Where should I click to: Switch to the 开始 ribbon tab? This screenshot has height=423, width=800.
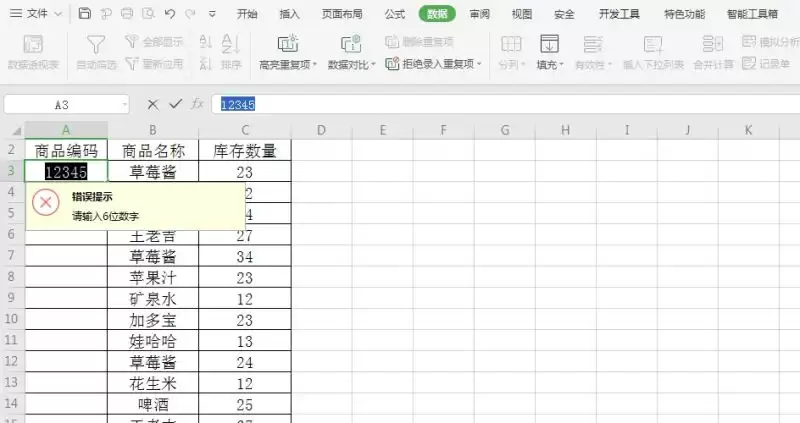click(x=247, y=14)
